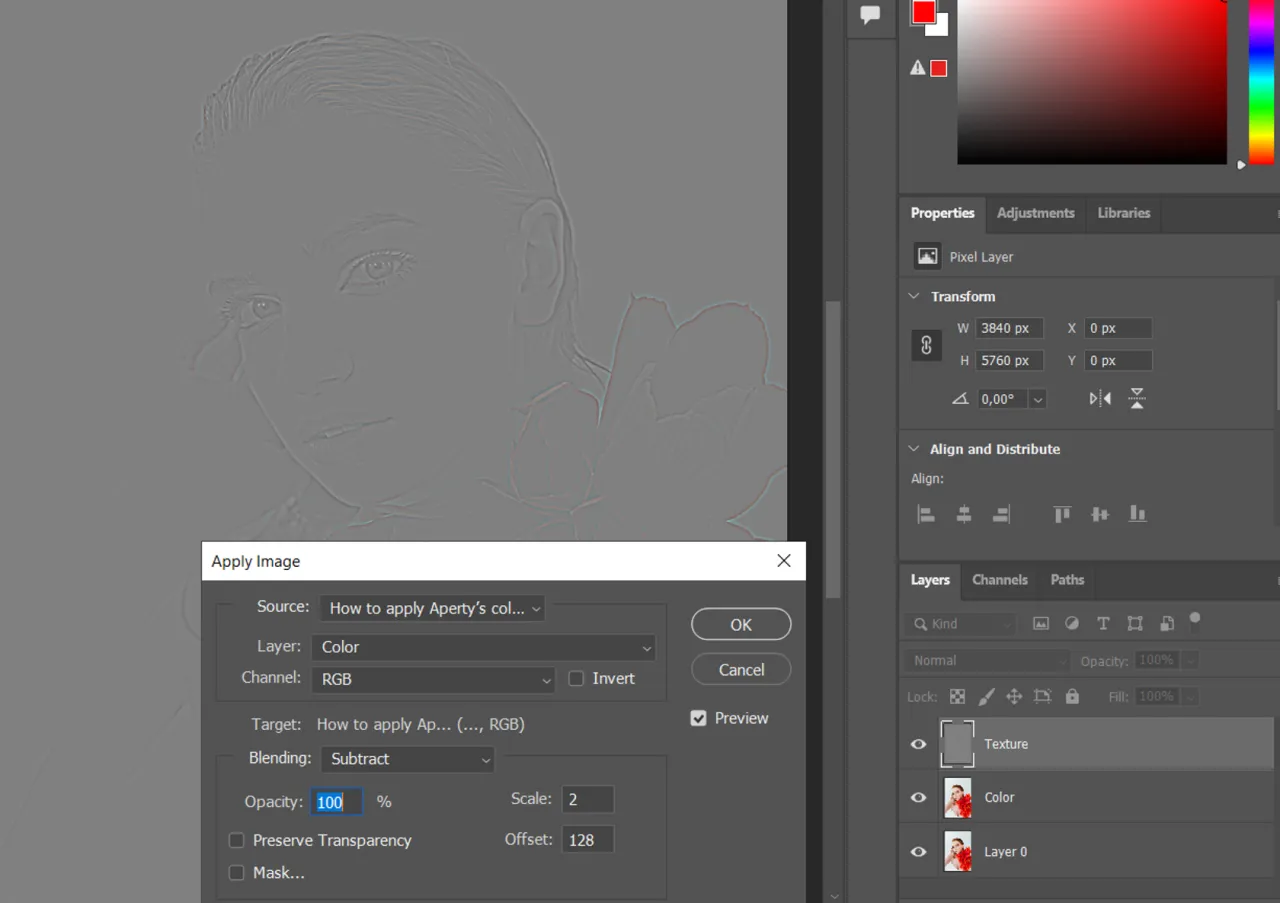Viewport: 1280px width, 903px height.
Task: Open the Blending dropdown set to Subtract
Action: coord(407,760)
